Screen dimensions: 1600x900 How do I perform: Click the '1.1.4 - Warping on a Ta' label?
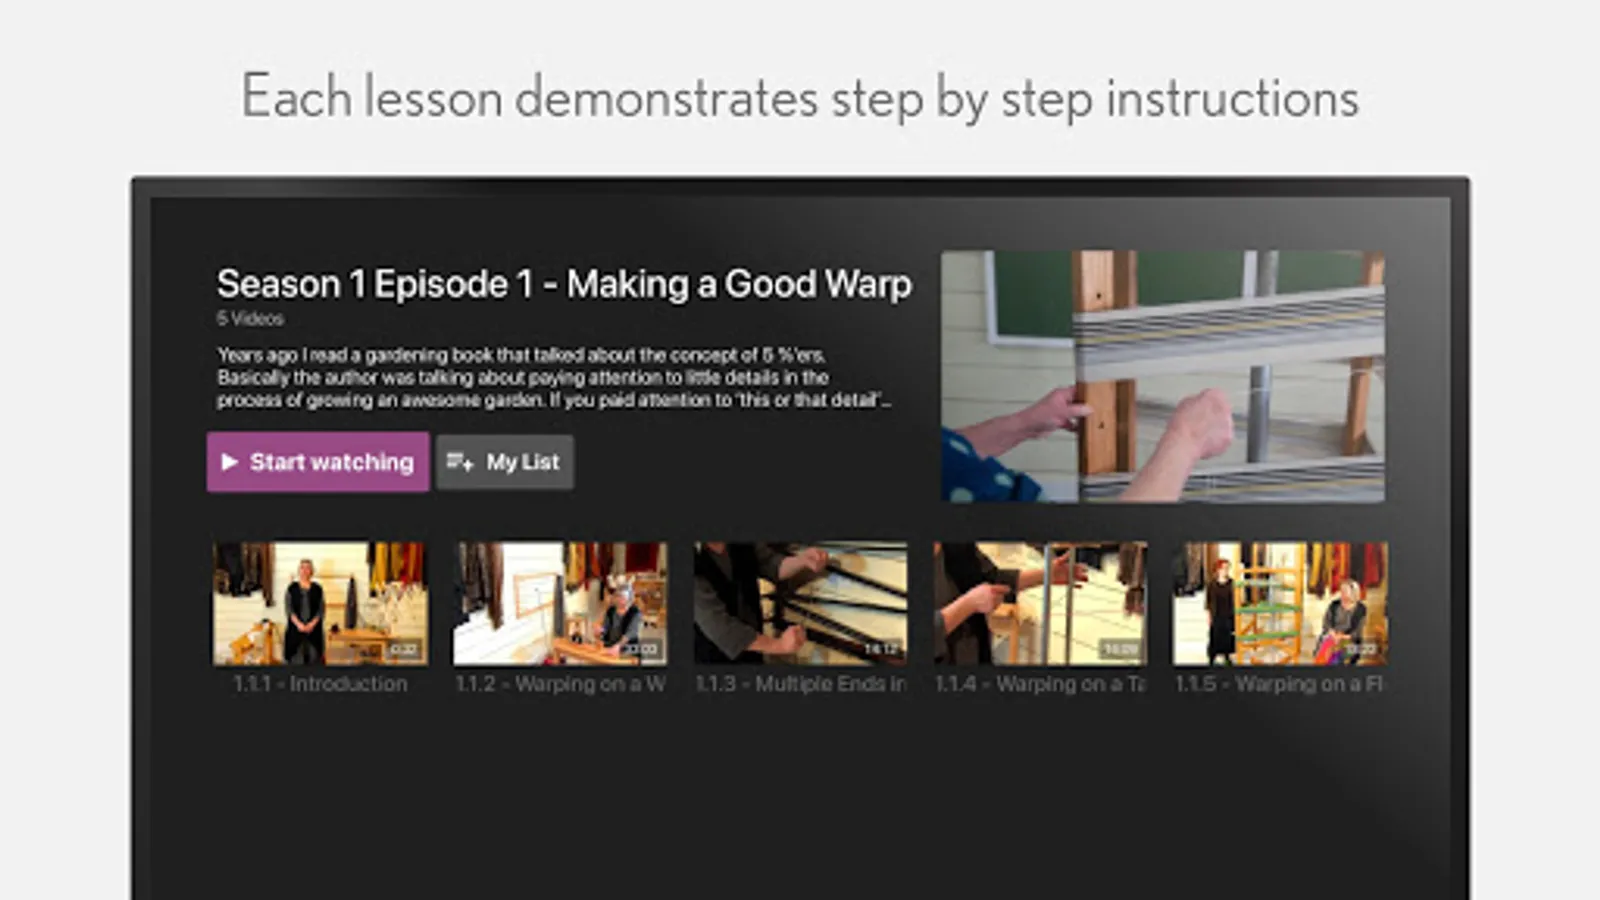[x=1040, y=684]
